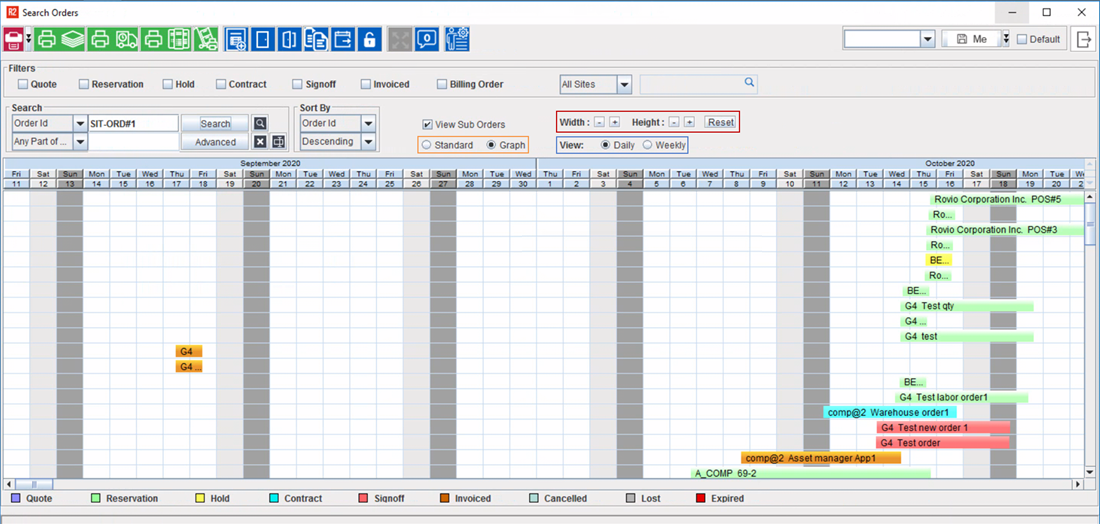This screenshot has width=1100, height=524.
Task: Select the Standard view radio button
Action: (427, 145)
